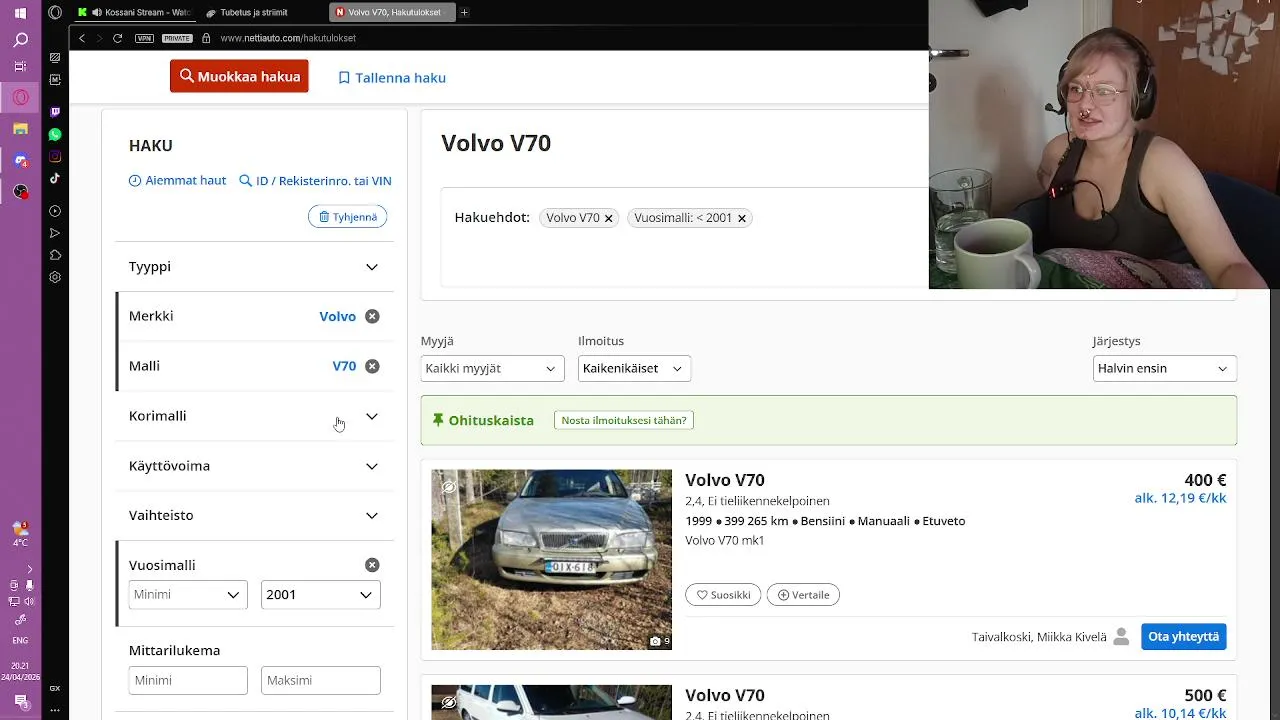Screen dimensions: 1280x720
Task: Open GX Control in sidebar
Action: tap(55, 688)
